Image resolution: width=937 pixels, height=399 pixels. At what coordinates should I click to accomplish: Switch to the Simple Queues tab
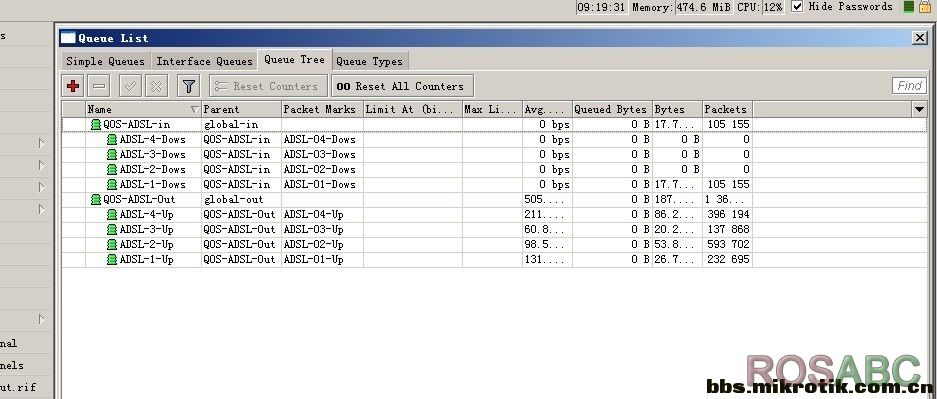point(105,61)
